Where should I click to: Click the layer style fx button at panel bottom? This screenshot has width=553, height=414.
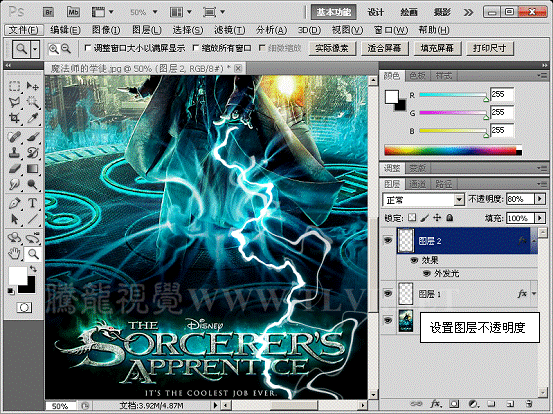click(435, 403)
